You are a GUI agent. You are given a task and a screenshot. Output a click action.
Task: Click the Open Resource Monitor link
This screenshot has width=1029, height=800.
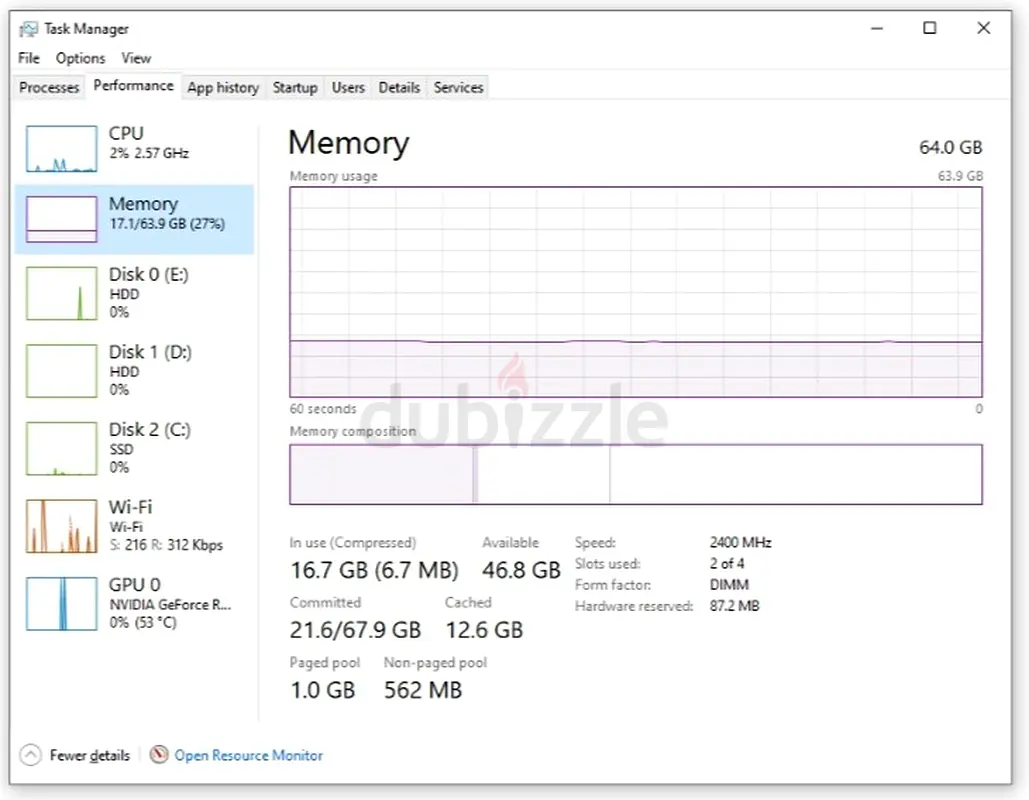248,755
